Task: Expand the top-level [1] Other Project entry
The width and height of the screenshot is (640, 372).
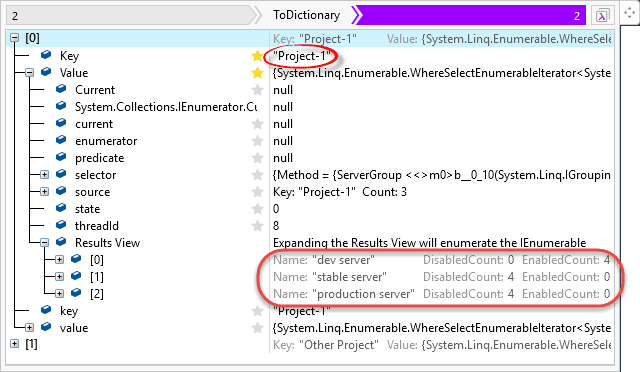Action: [x=15, y=343]
